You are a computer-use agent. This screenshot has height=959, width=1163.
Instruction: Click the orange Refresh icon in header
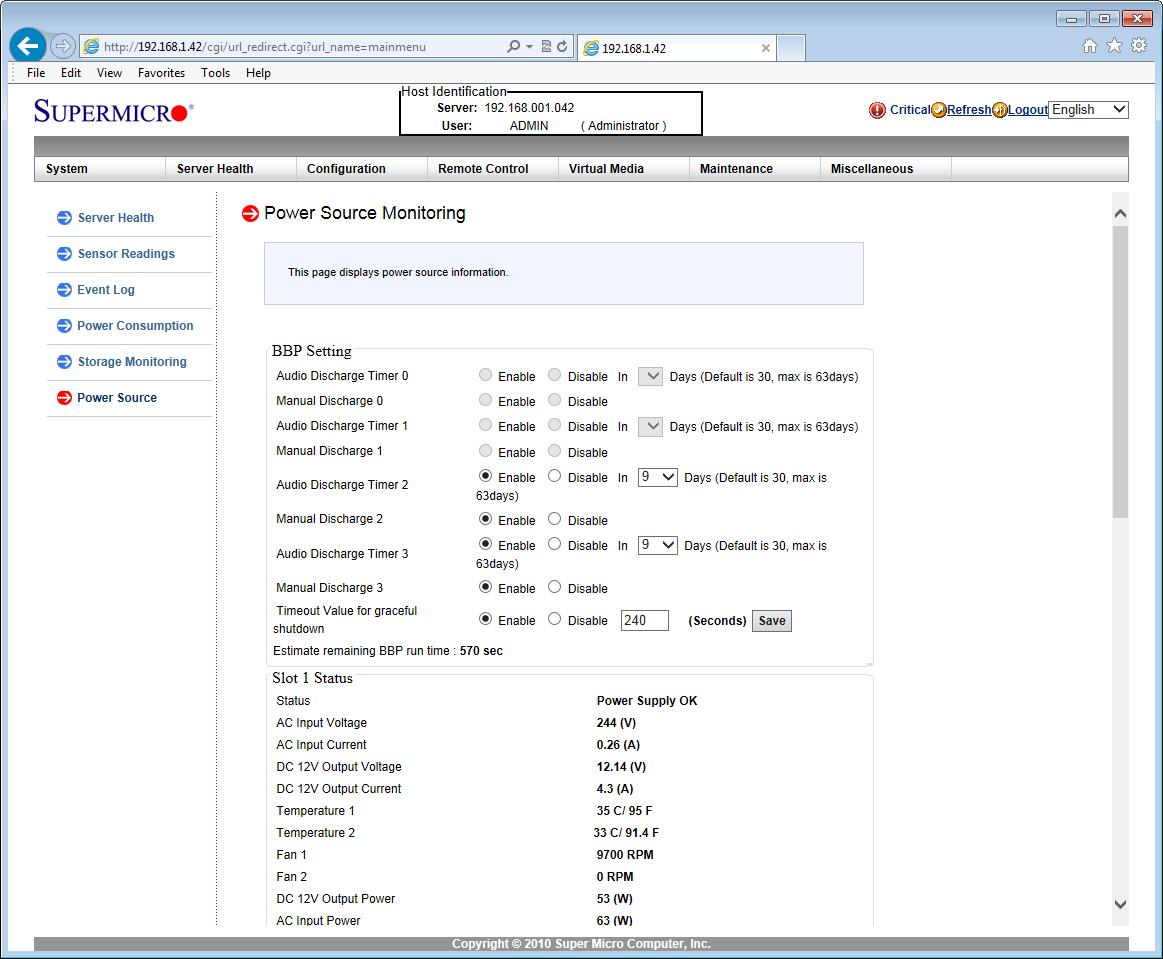click(x=939, y=110)
